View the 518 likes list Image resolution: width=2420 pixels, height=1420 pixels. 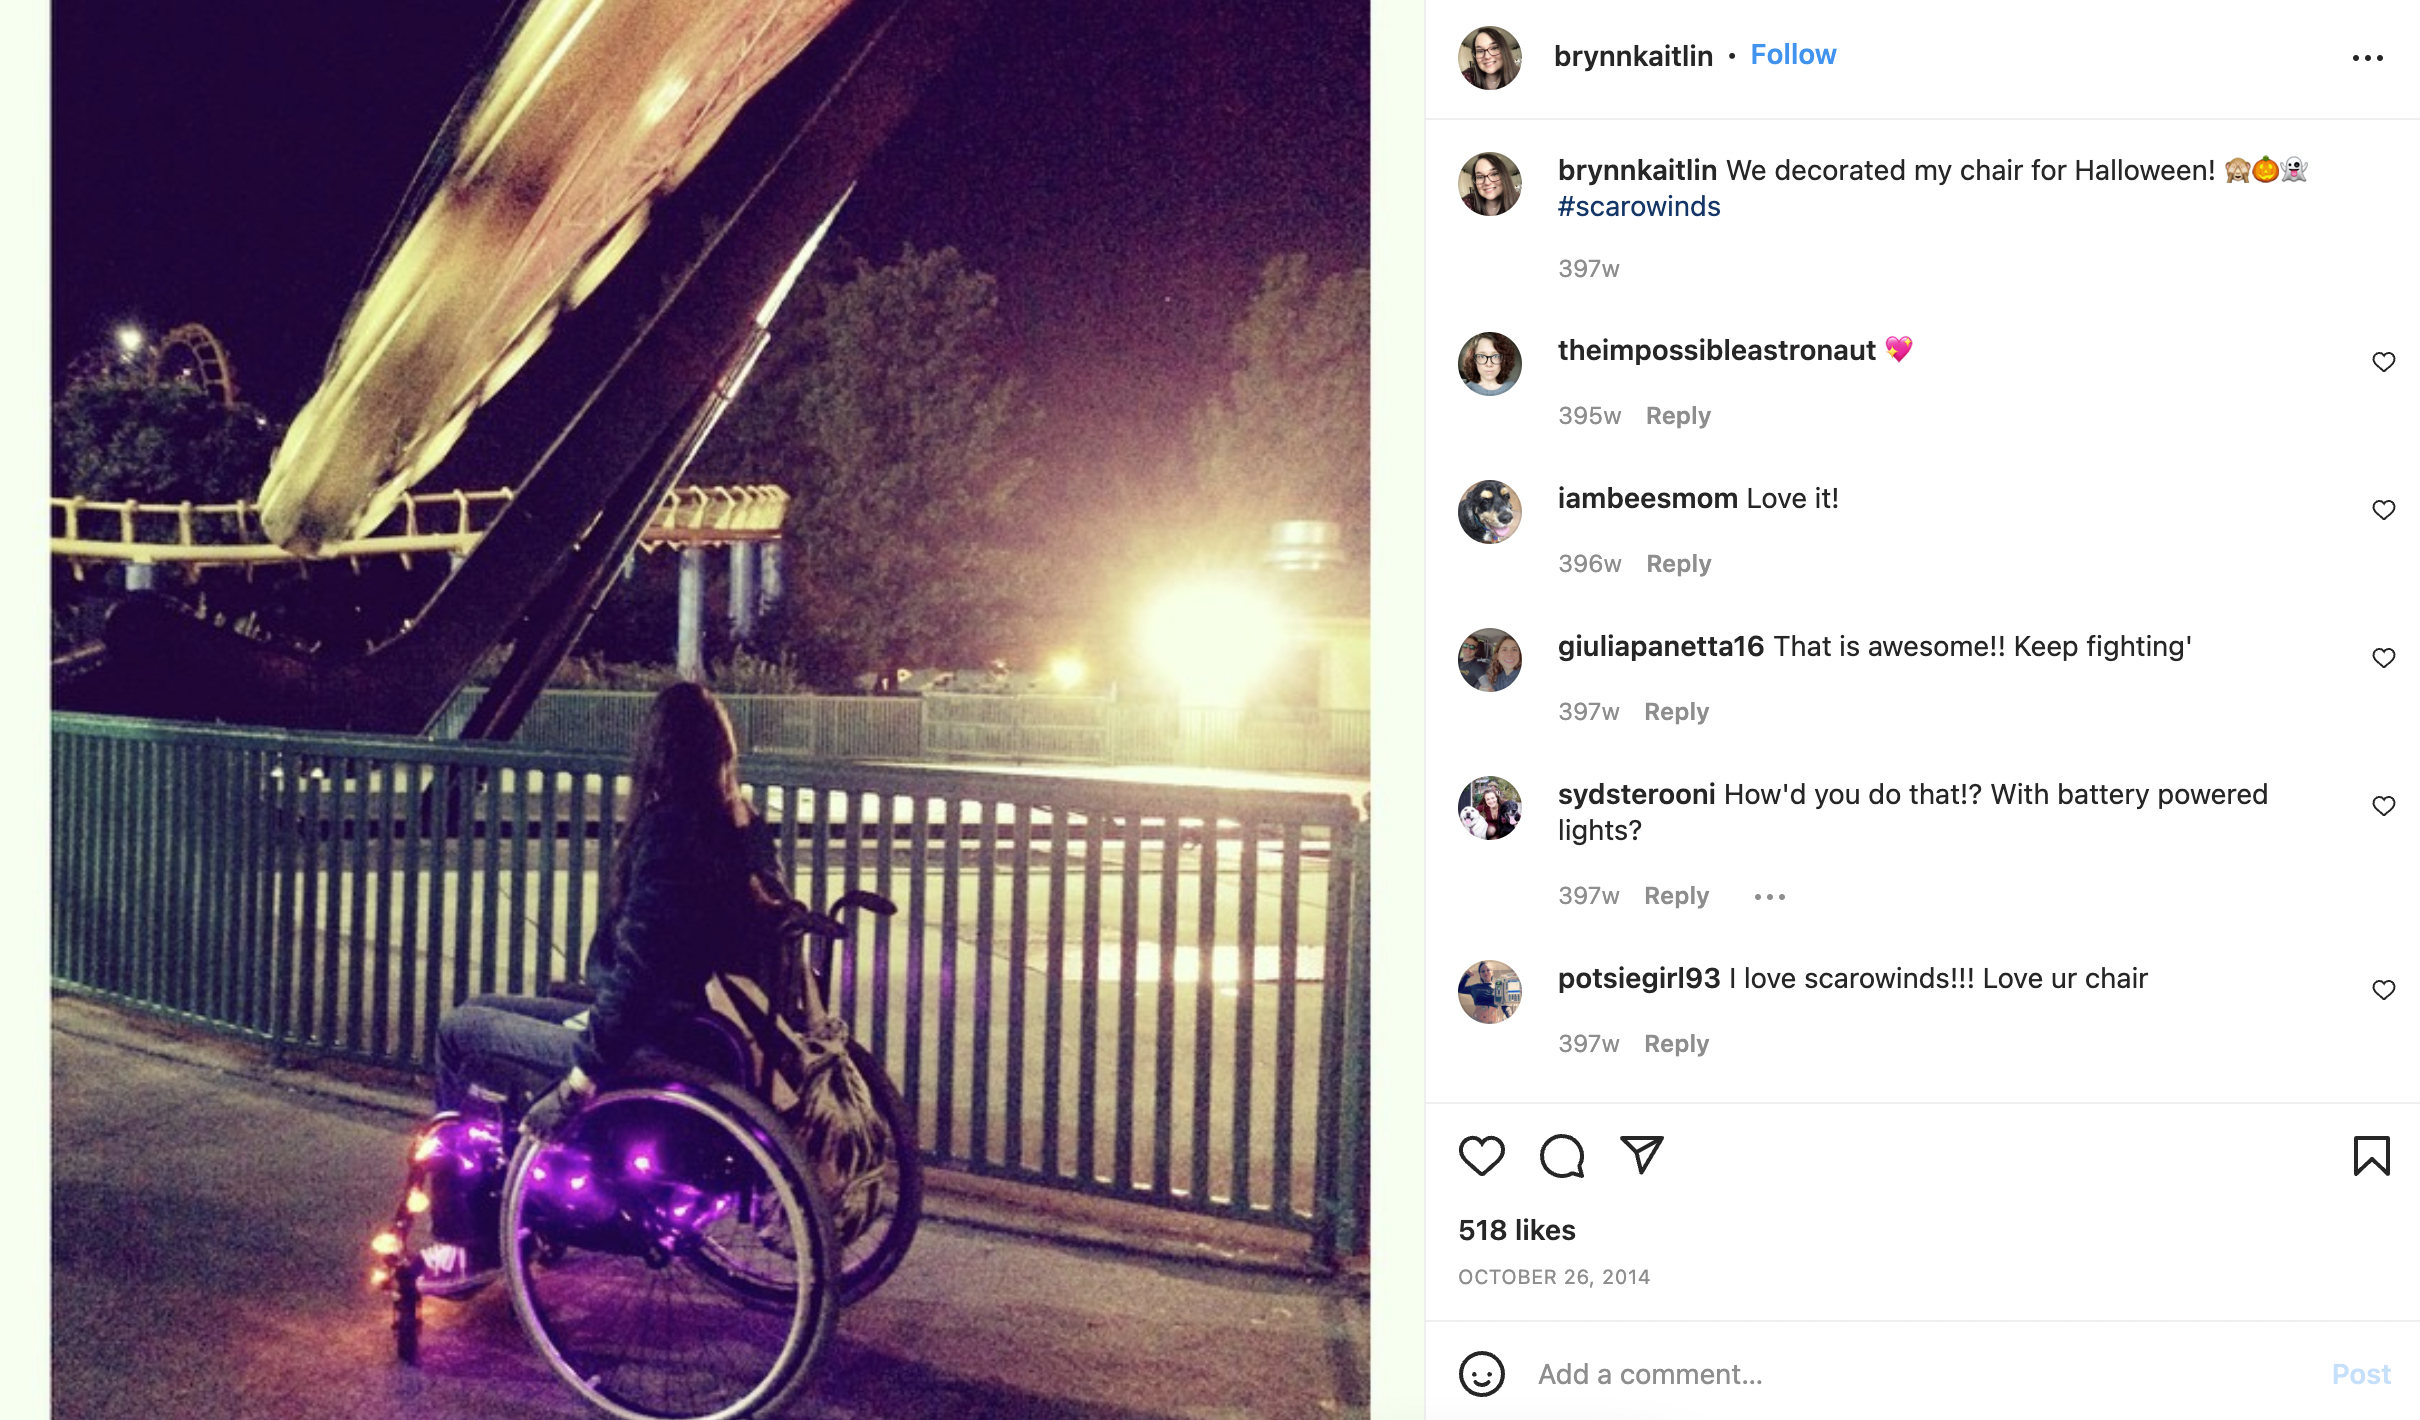click(x=1516, y=1230)
